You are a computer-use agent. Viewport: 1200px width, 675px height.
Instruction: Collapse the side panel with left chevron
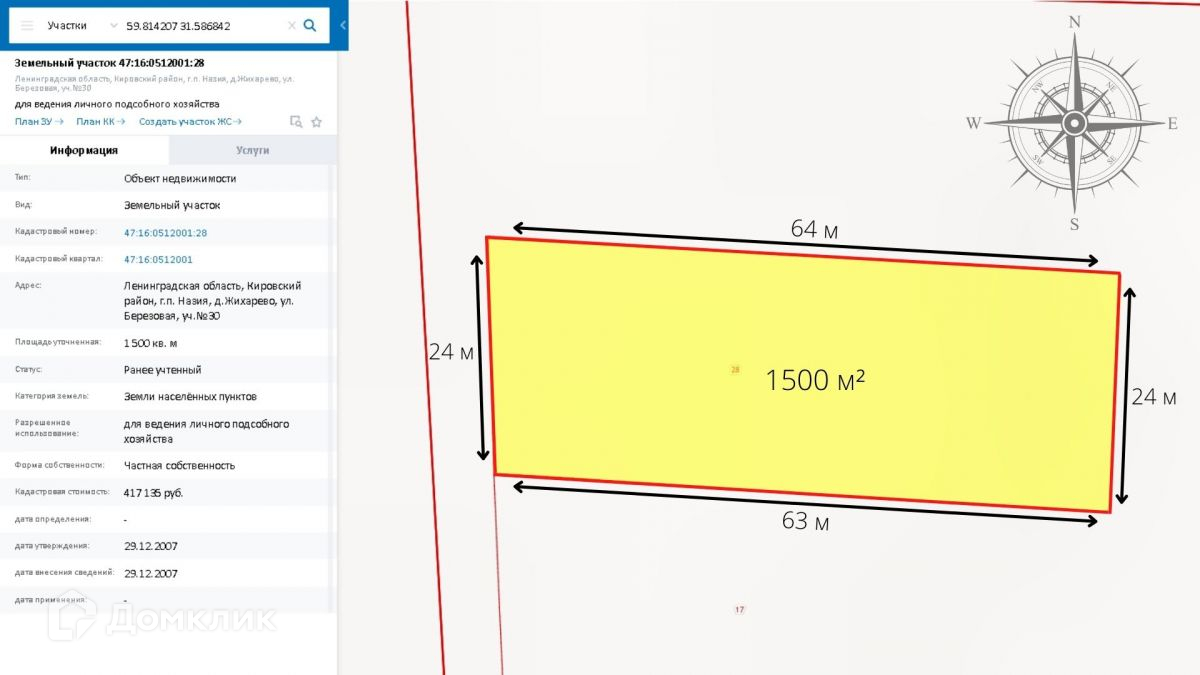tap(343, 26)
